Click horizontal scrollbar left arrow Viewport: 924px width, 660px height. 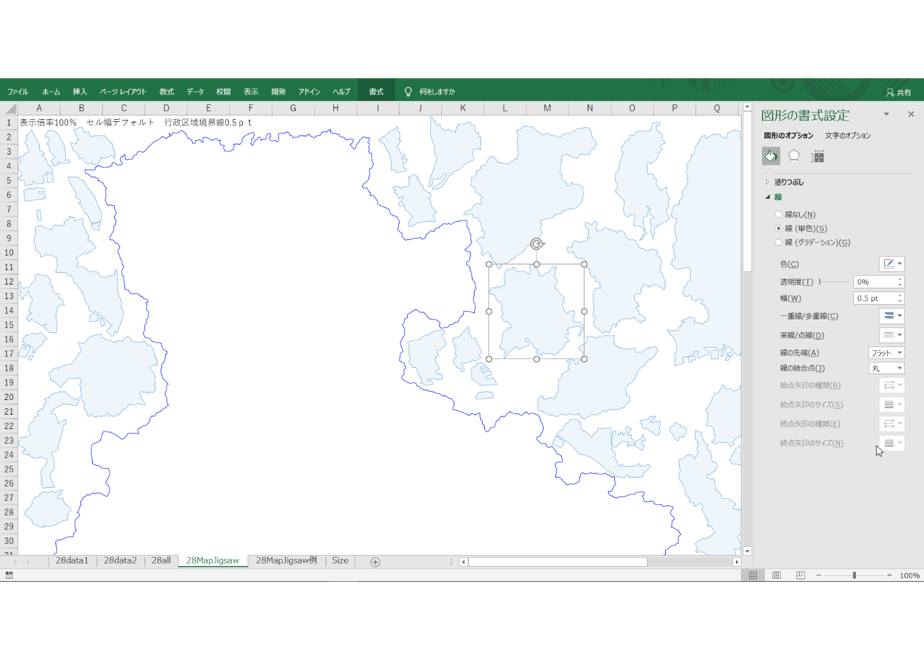[x=464, y=562]
